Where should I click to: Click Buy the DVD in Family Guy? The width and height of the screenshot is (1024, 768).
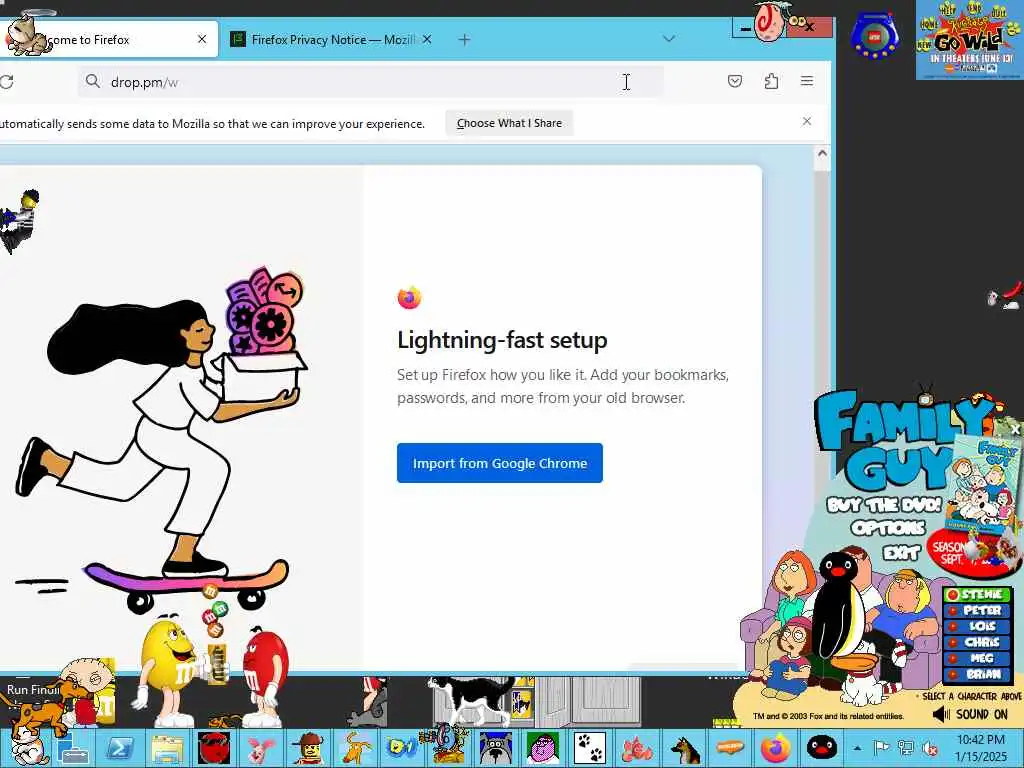coord(884,504)
